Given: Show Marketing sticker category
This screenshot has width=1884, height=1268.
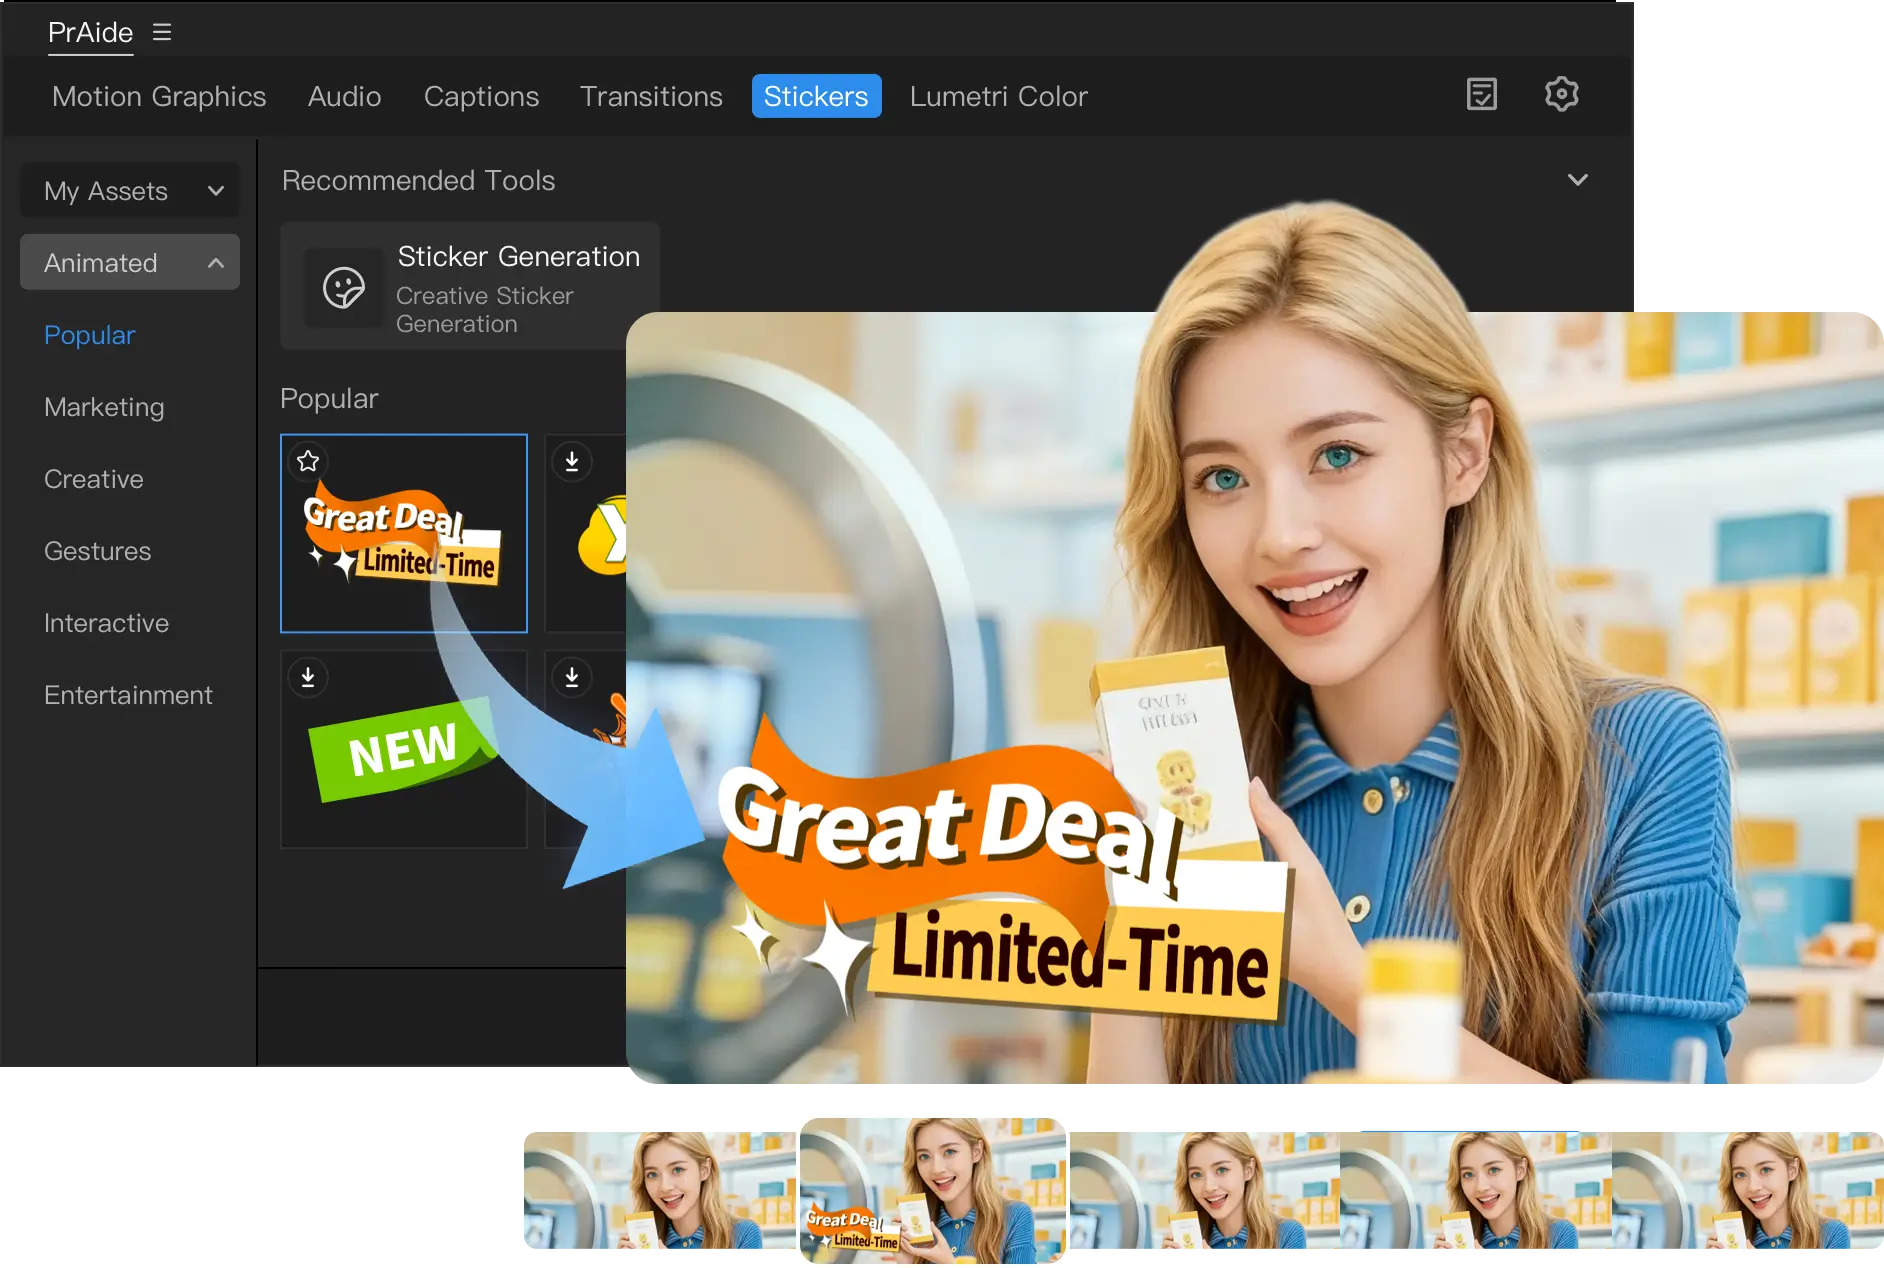Looking at the screenshot, I should [x=104, y=407].
